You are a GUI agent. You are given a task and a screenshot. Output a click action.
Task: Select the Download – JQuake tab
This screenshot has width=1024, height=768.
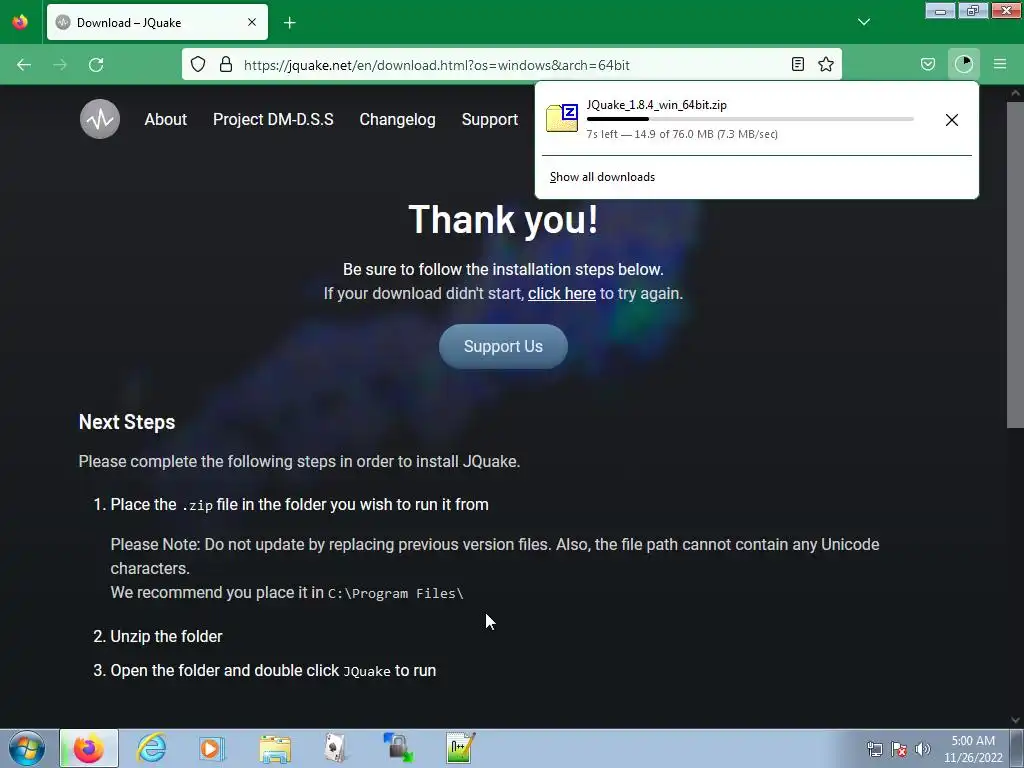pyautogui.click(x=157, y=22)
